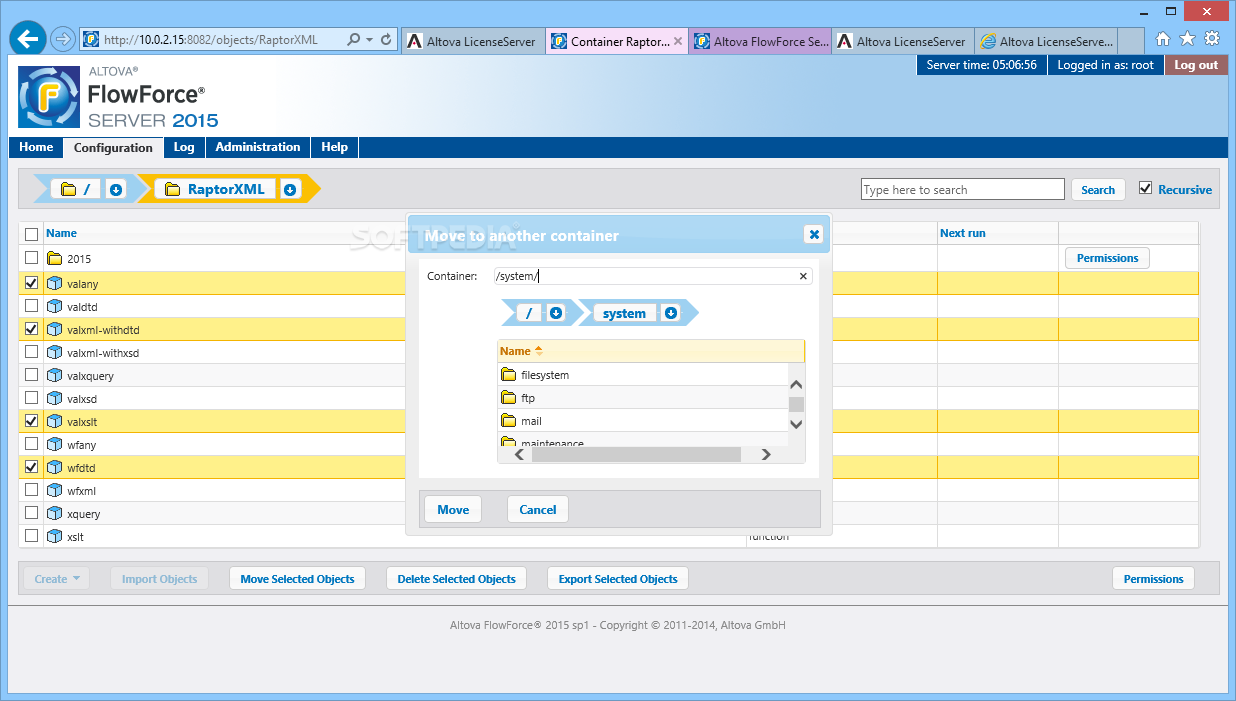Click the Search button

click(x=1098, y=190)
